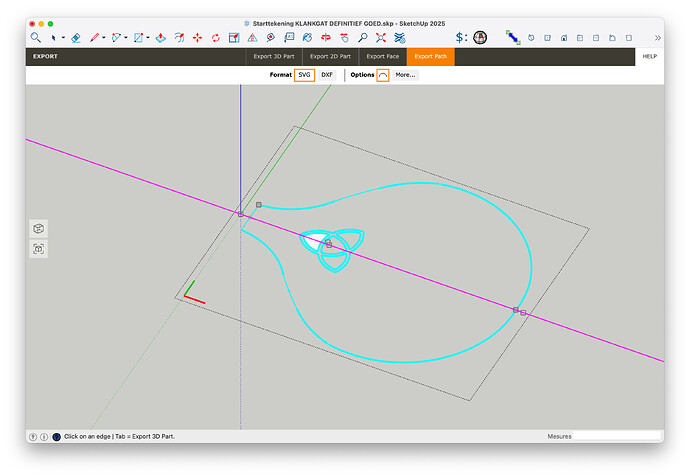
Task: Click the blue dollar sign extension icon
Action: pyautogui.click(x=461, y=38)
